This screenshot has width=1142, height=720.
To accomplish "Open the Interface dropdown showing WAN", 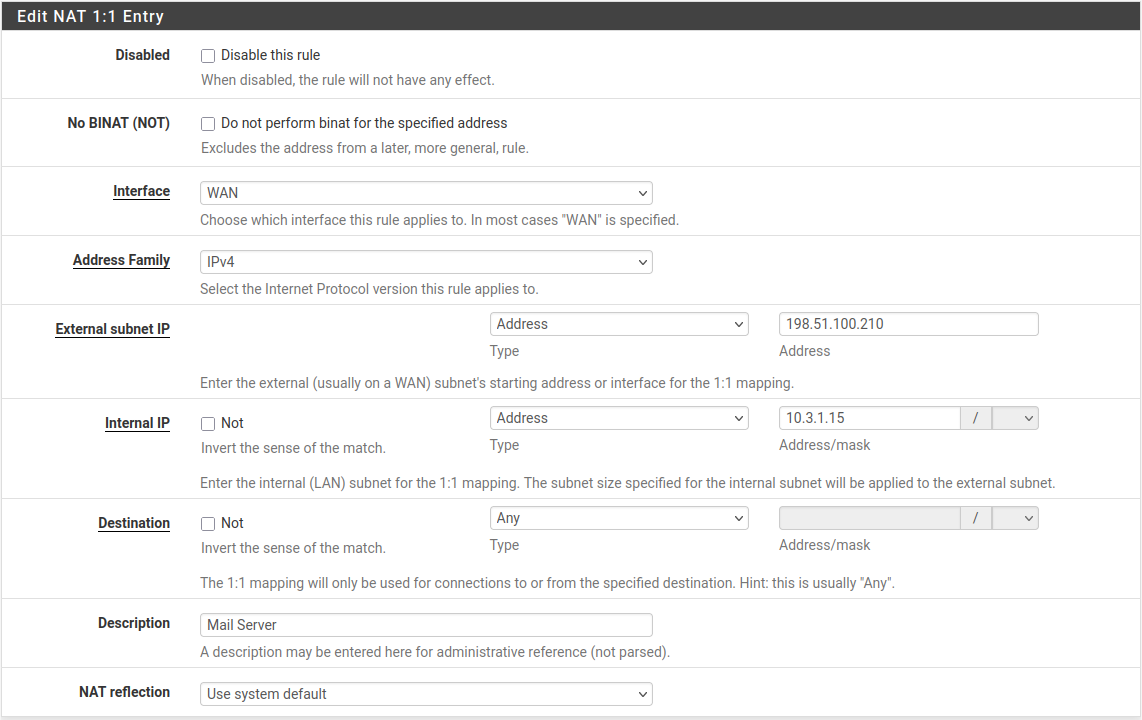I will point(426,192).
